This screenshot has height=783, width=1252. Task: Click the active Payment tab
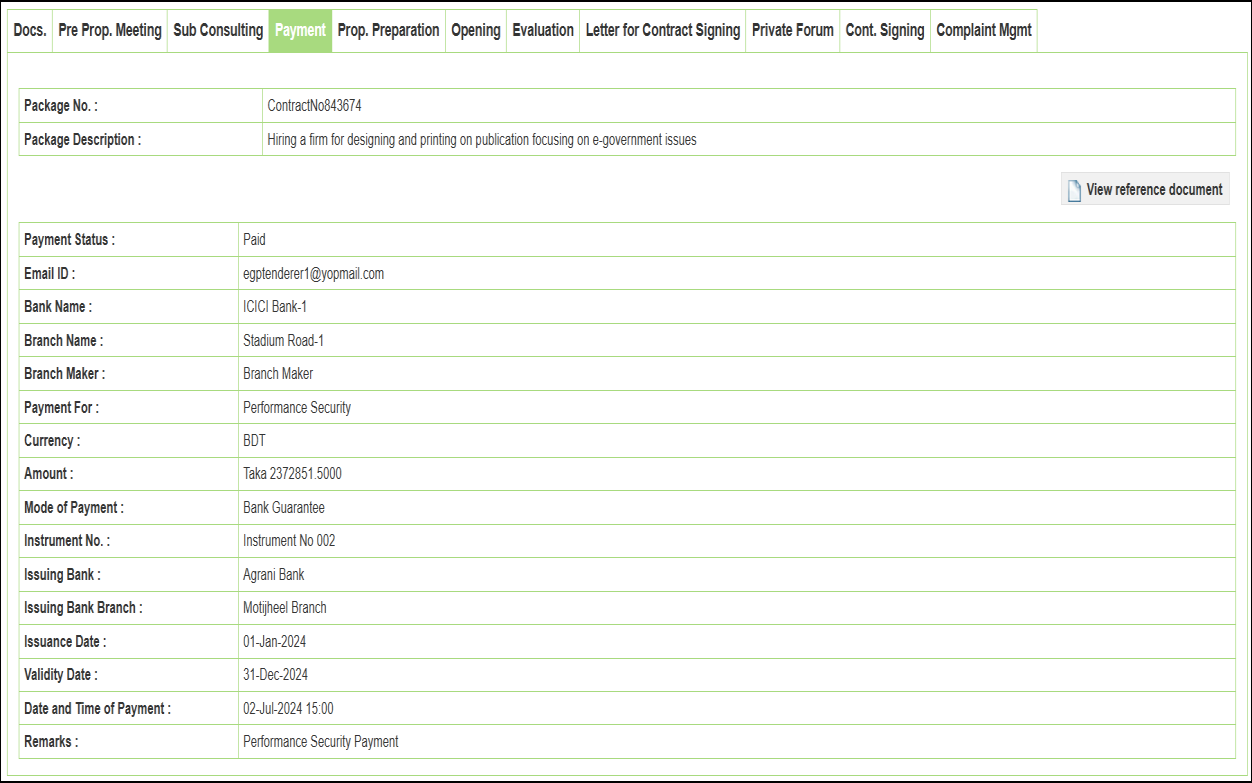300,31
